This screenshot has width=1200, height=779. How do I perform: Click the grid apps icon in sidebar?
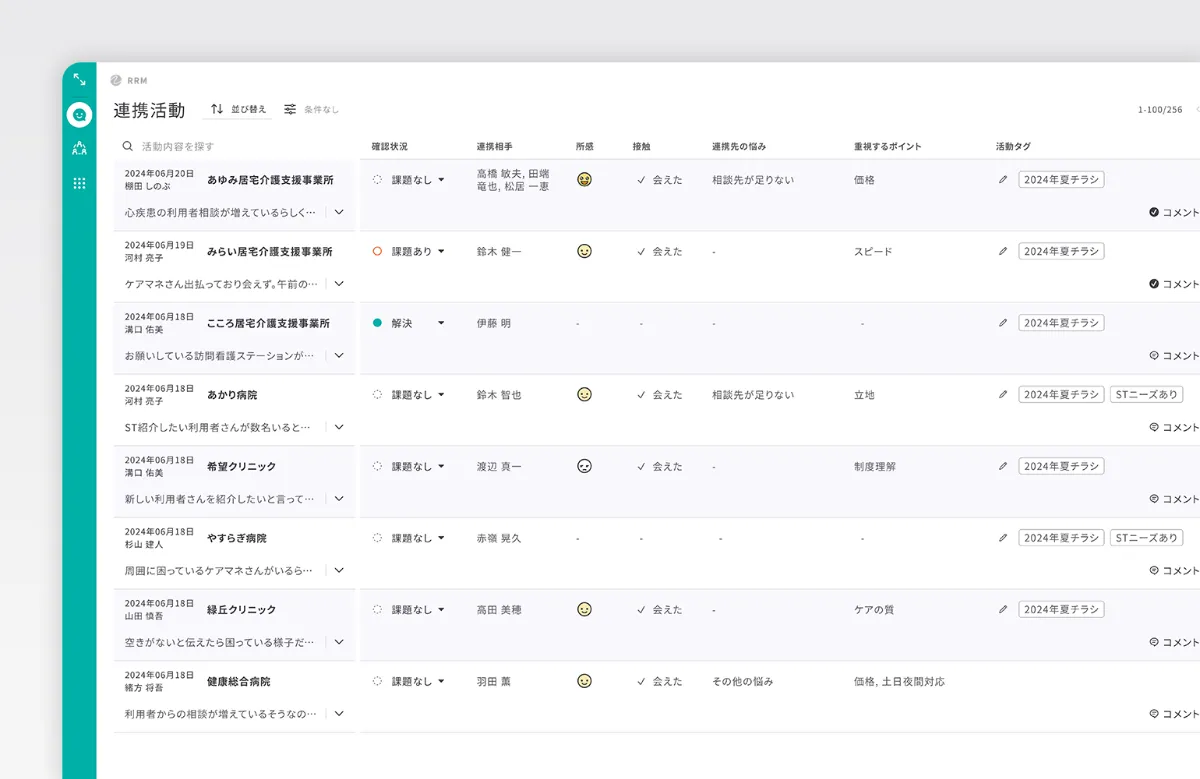[x=78, y=183]
